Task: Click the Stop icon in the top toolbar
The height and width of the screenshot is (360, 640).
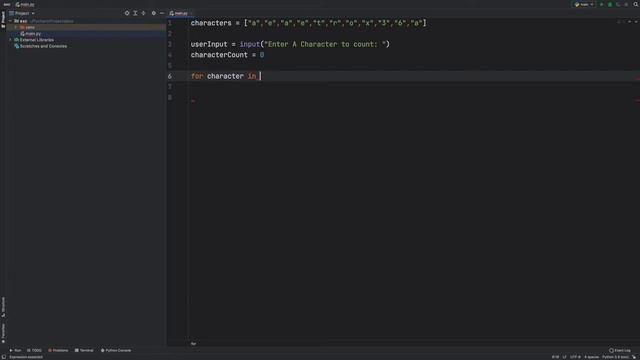Action: [626, 4]
